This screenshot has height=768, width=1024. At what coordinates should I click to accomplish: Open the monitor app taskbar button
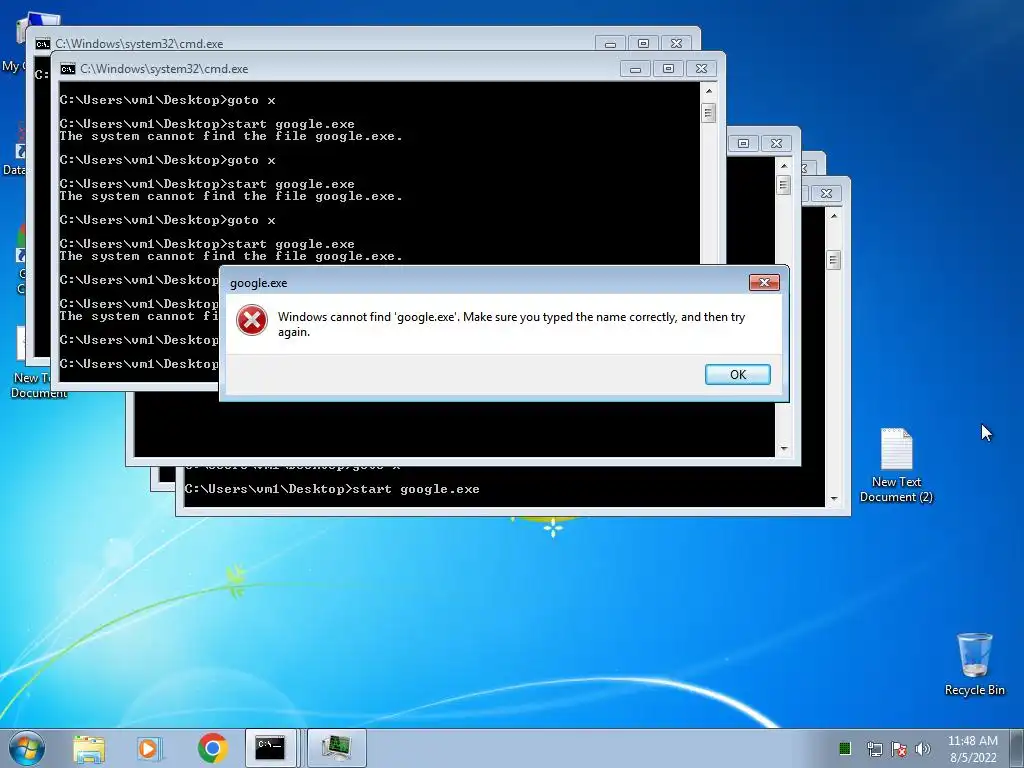pyautogui.click(x=336, y=748)
